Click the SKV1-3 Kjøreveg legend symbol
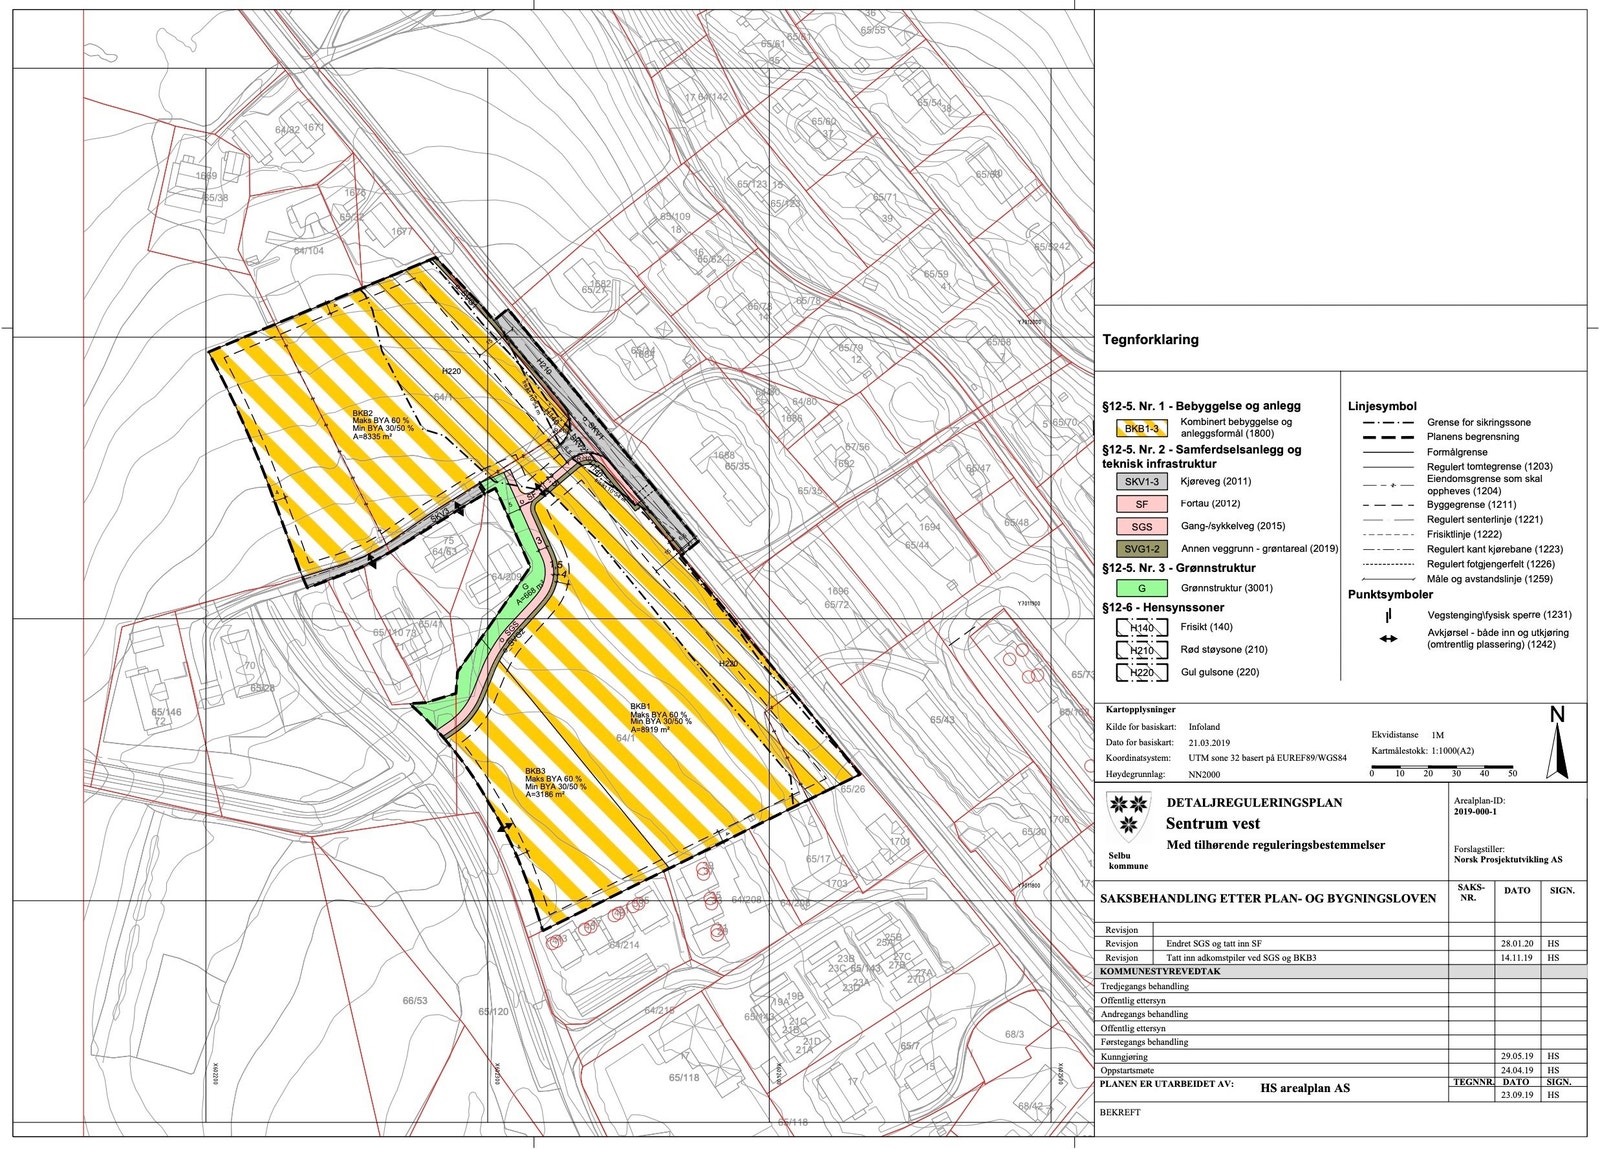1600x1149 pixels. tap(1142, 481)
